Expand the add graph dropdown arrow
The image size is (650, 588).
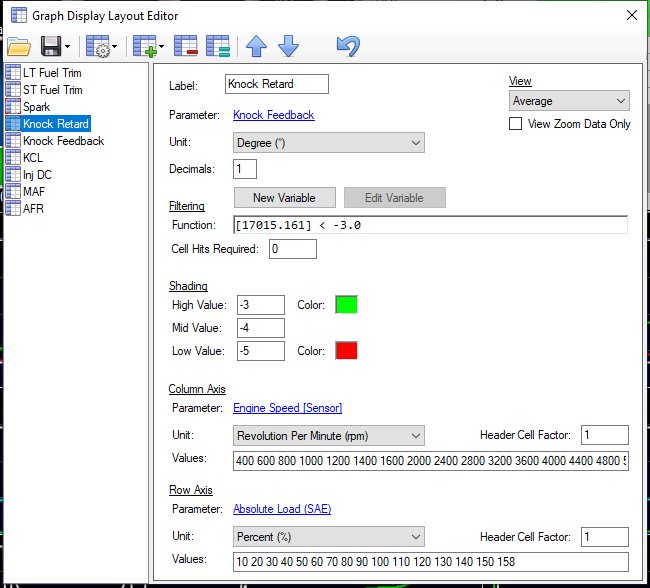[x=161, y=46]
